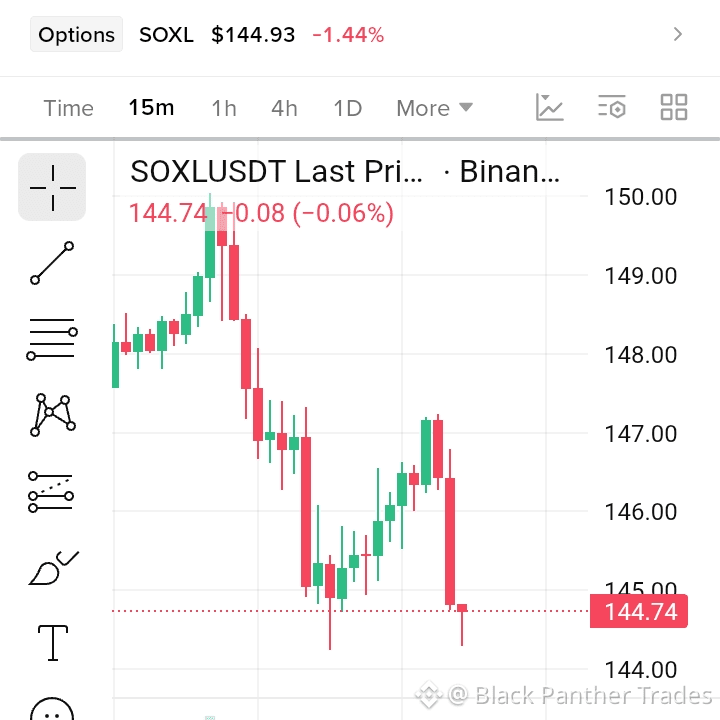Select the crosshair cursor tool

52,187
